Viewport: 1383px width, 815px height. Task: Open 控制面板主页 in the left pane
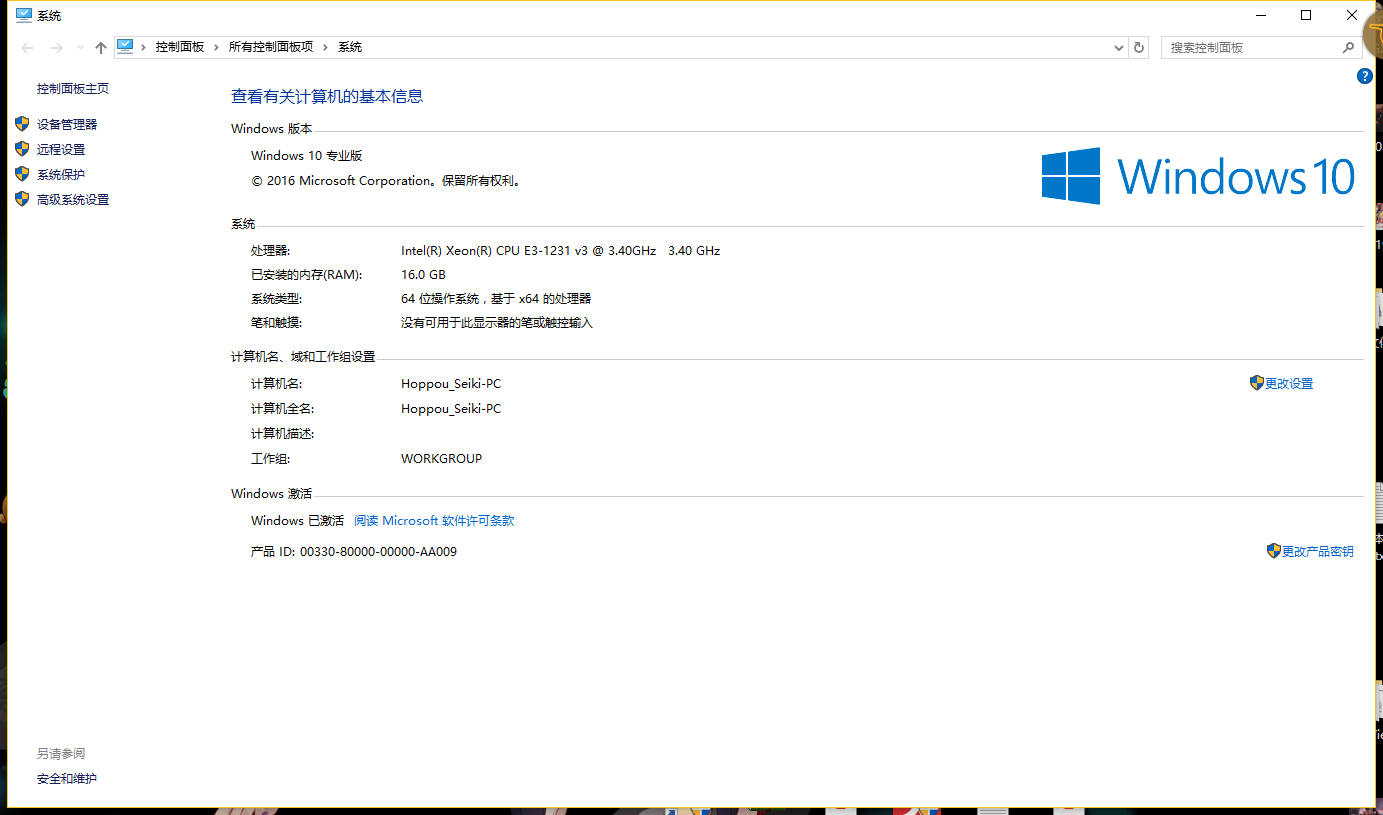[73, 89]
